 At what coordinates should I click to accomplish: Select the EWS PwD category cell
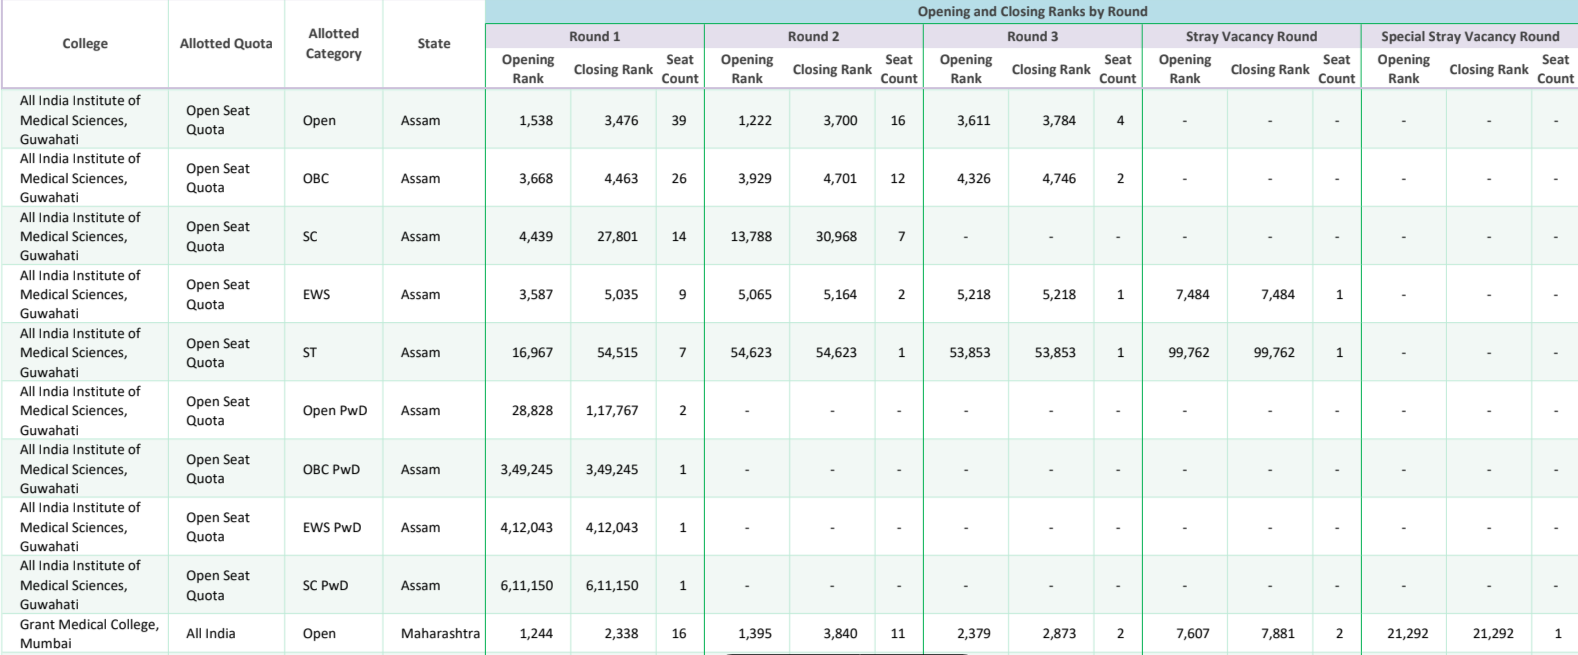tap(332, 528)
